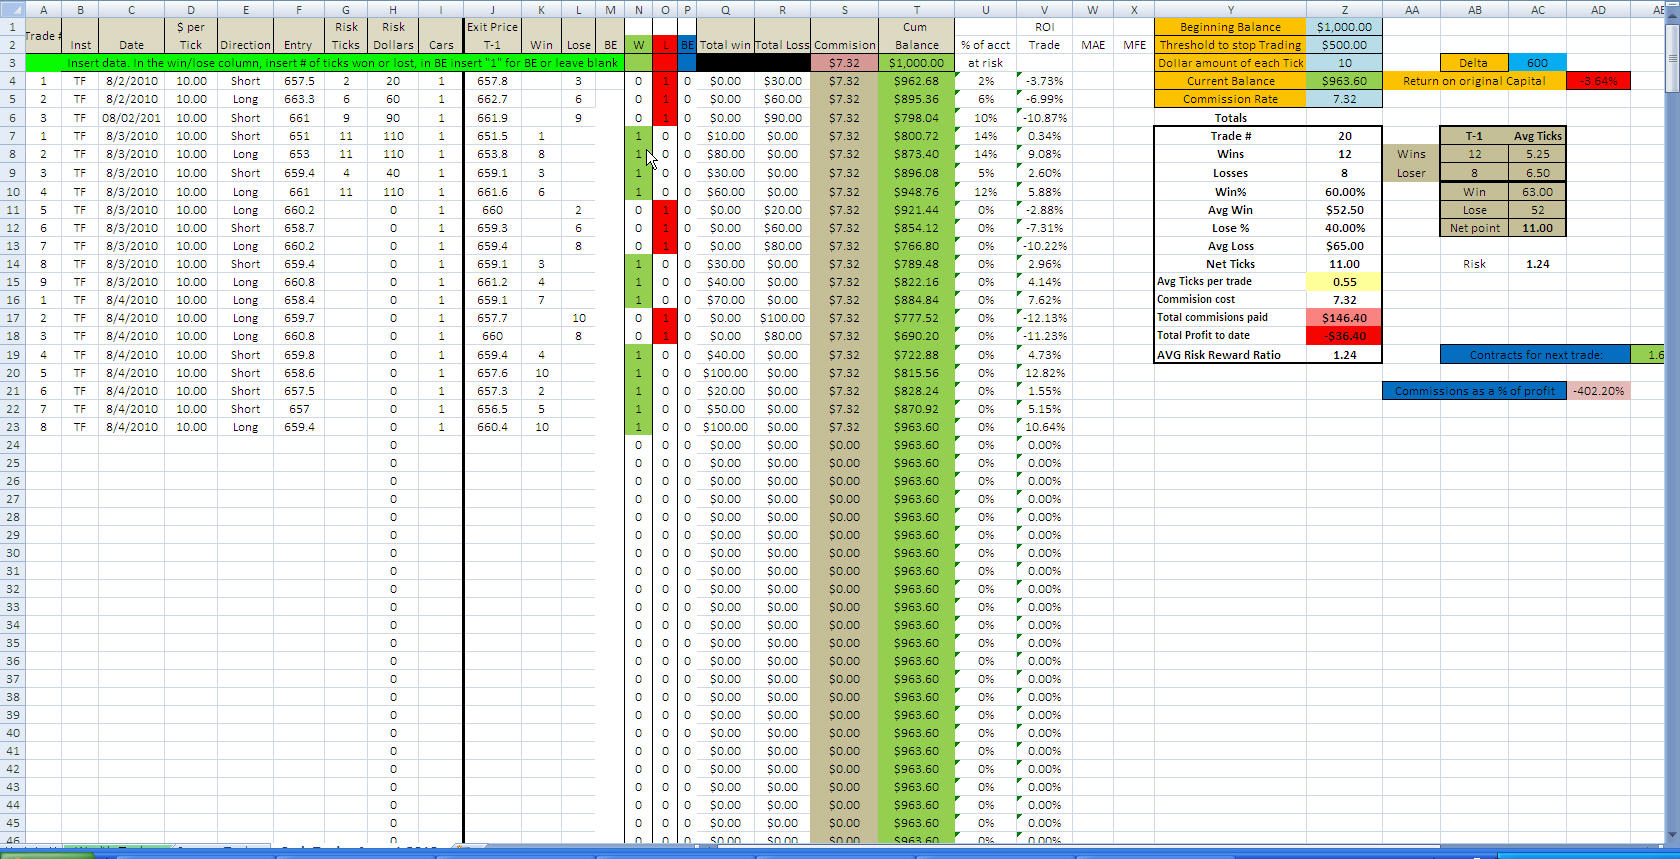
Task: Select the 5.25 Wins avg ticks cell
Action: pos(1537,154)
